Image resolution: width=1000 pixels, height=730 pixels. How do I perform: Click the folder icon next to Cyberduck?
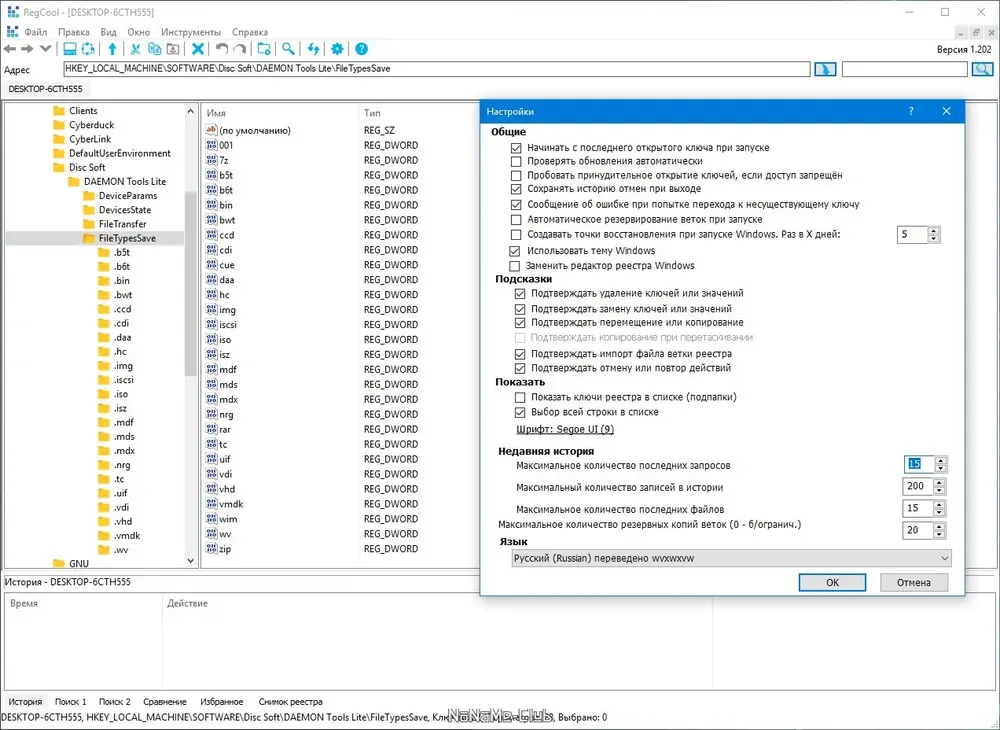coord(59,125)
